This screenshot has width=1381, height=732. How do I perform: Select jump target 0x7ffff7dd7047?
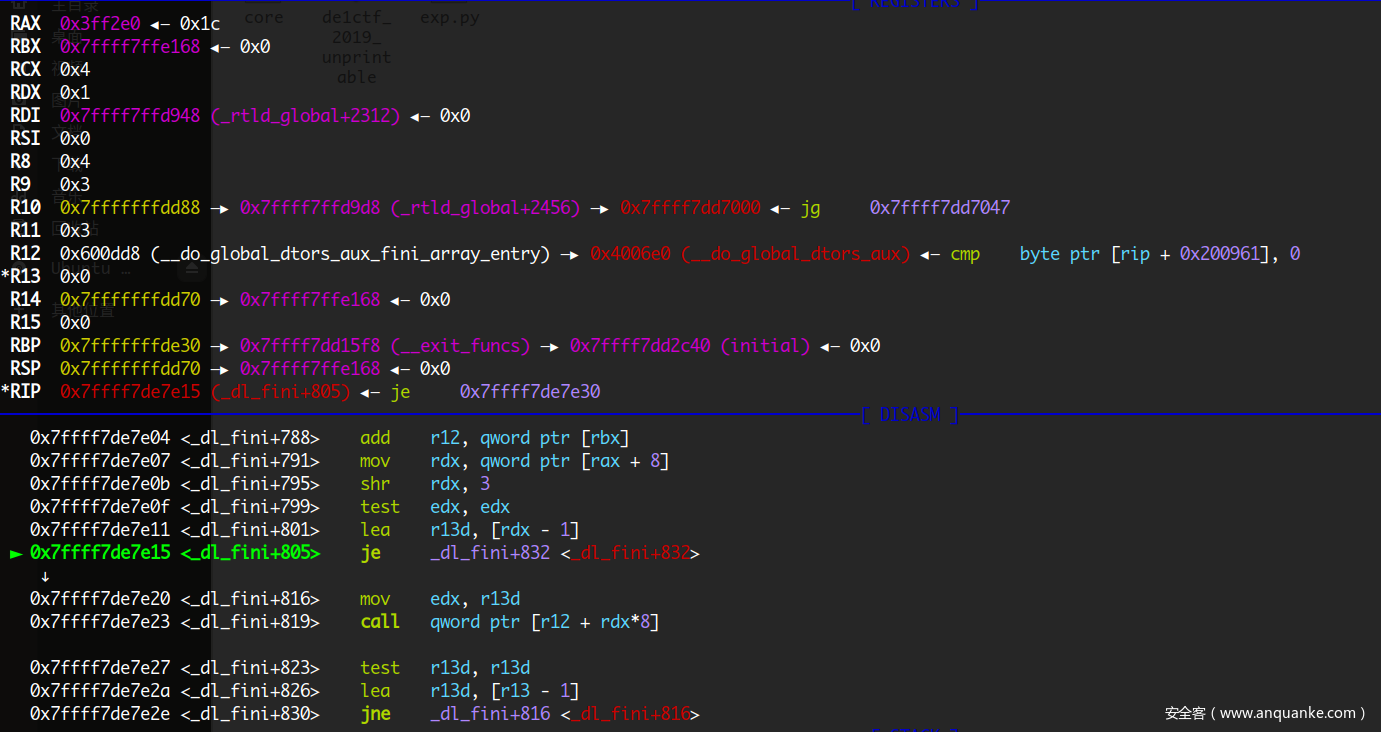pyautogui.click(x=940, y=207)
